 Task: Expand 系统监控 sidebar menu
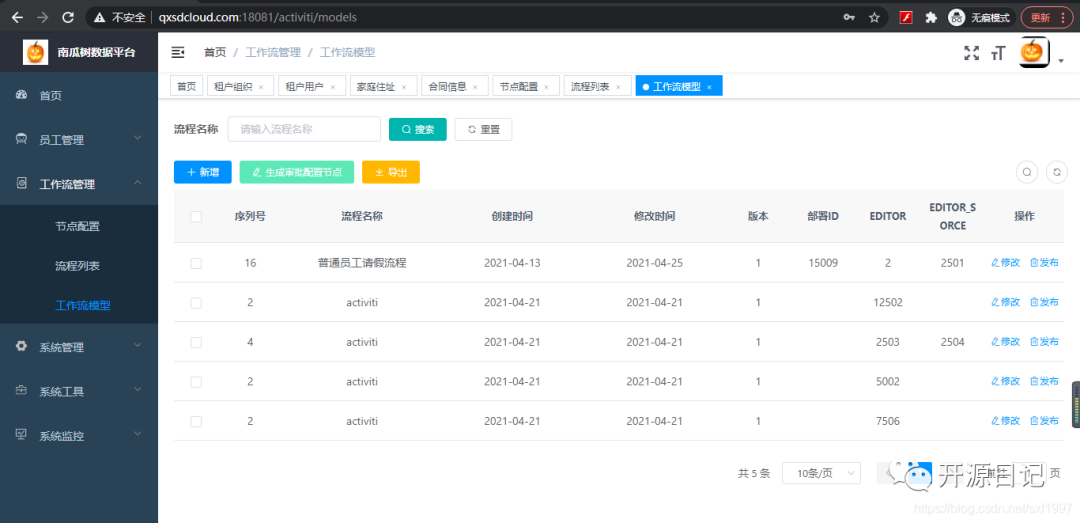click(79, 435)
